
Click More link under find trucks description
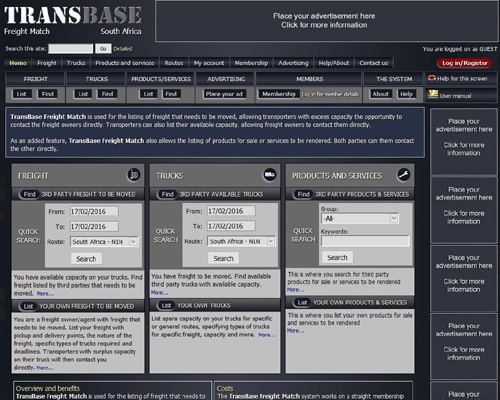(159, 293)
